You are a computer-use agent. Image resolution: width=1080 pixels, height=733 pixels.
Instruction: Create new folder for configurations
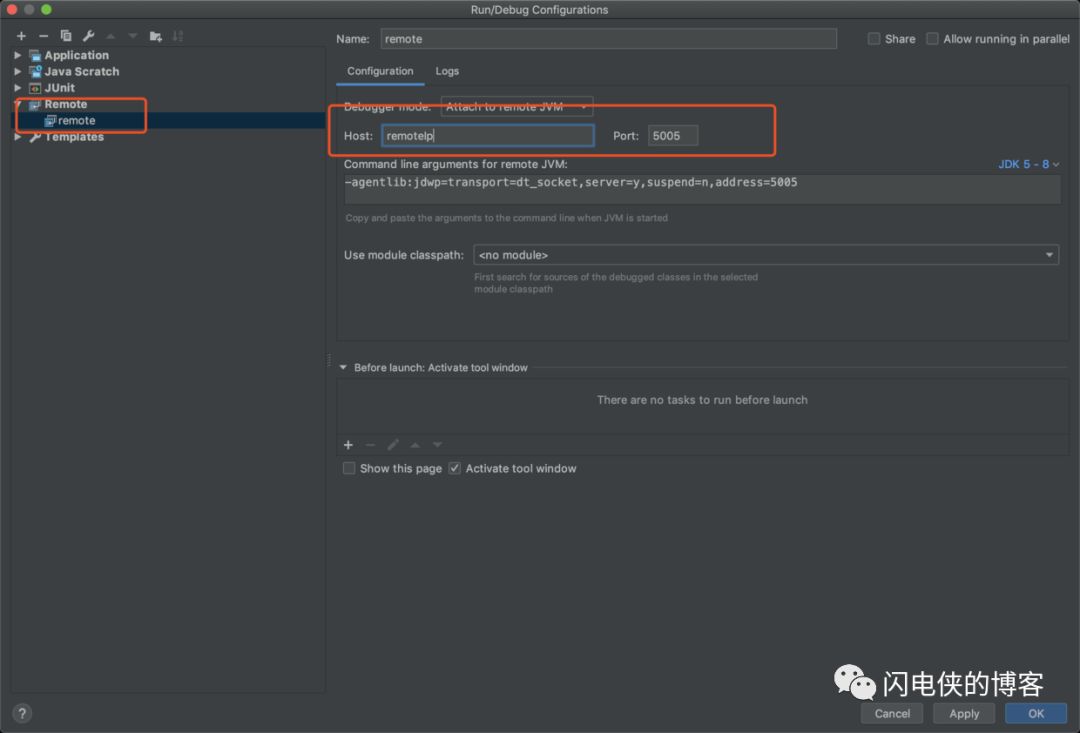(x=156, y=36)
